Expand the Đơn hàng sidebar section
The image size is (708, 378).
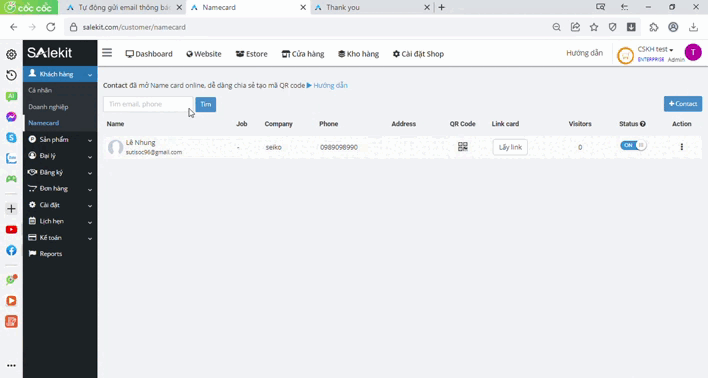[x=60, y=188]
